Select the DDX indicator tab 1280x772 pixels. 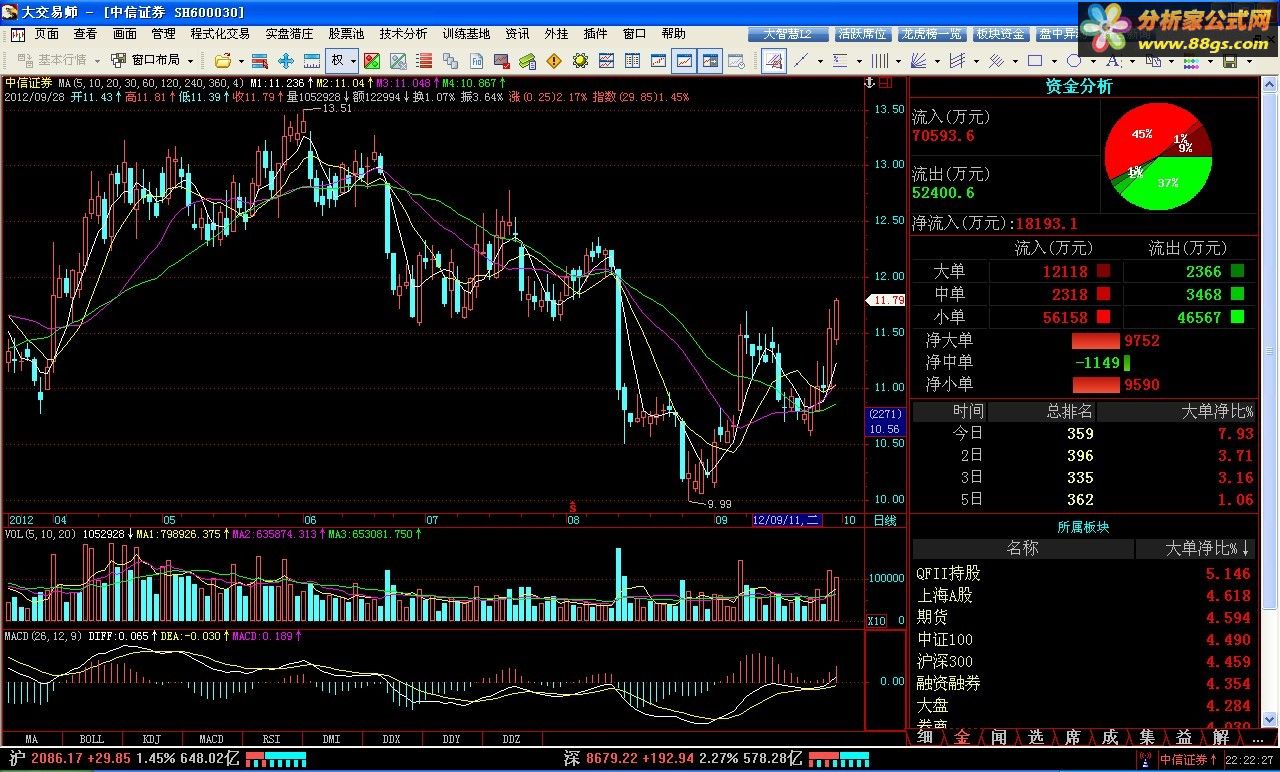click(391, 739)
